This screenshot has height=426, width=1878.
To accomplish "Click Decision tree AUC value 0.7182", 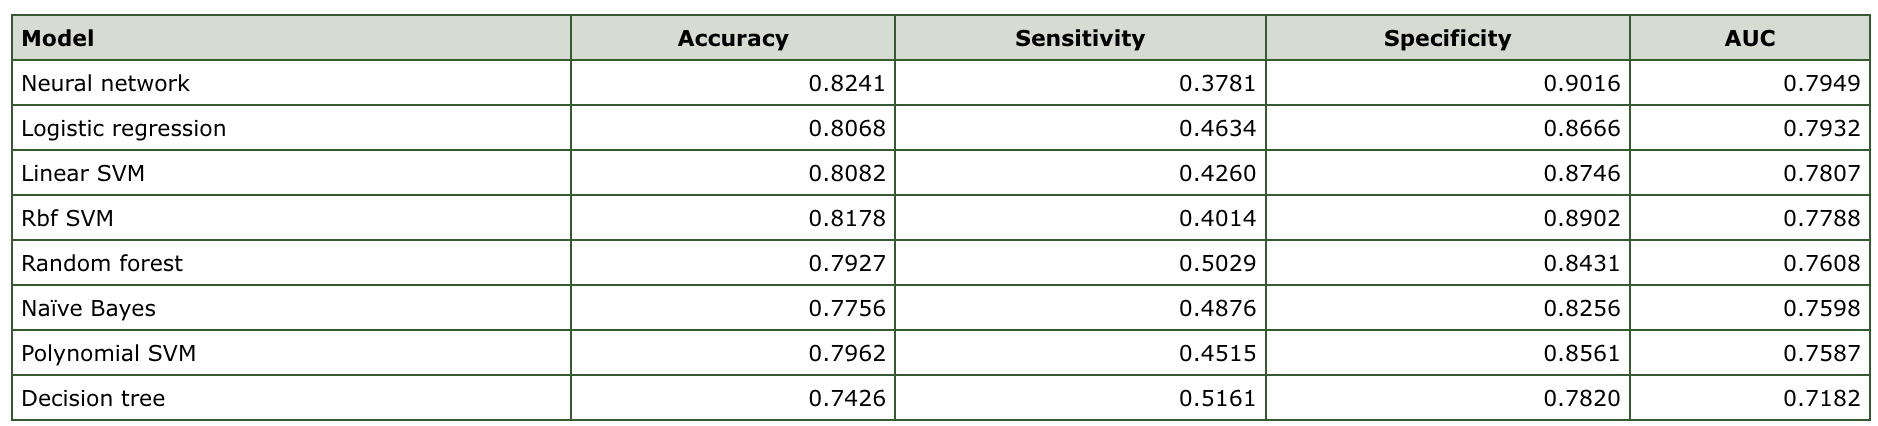I will click(1822, 398).
